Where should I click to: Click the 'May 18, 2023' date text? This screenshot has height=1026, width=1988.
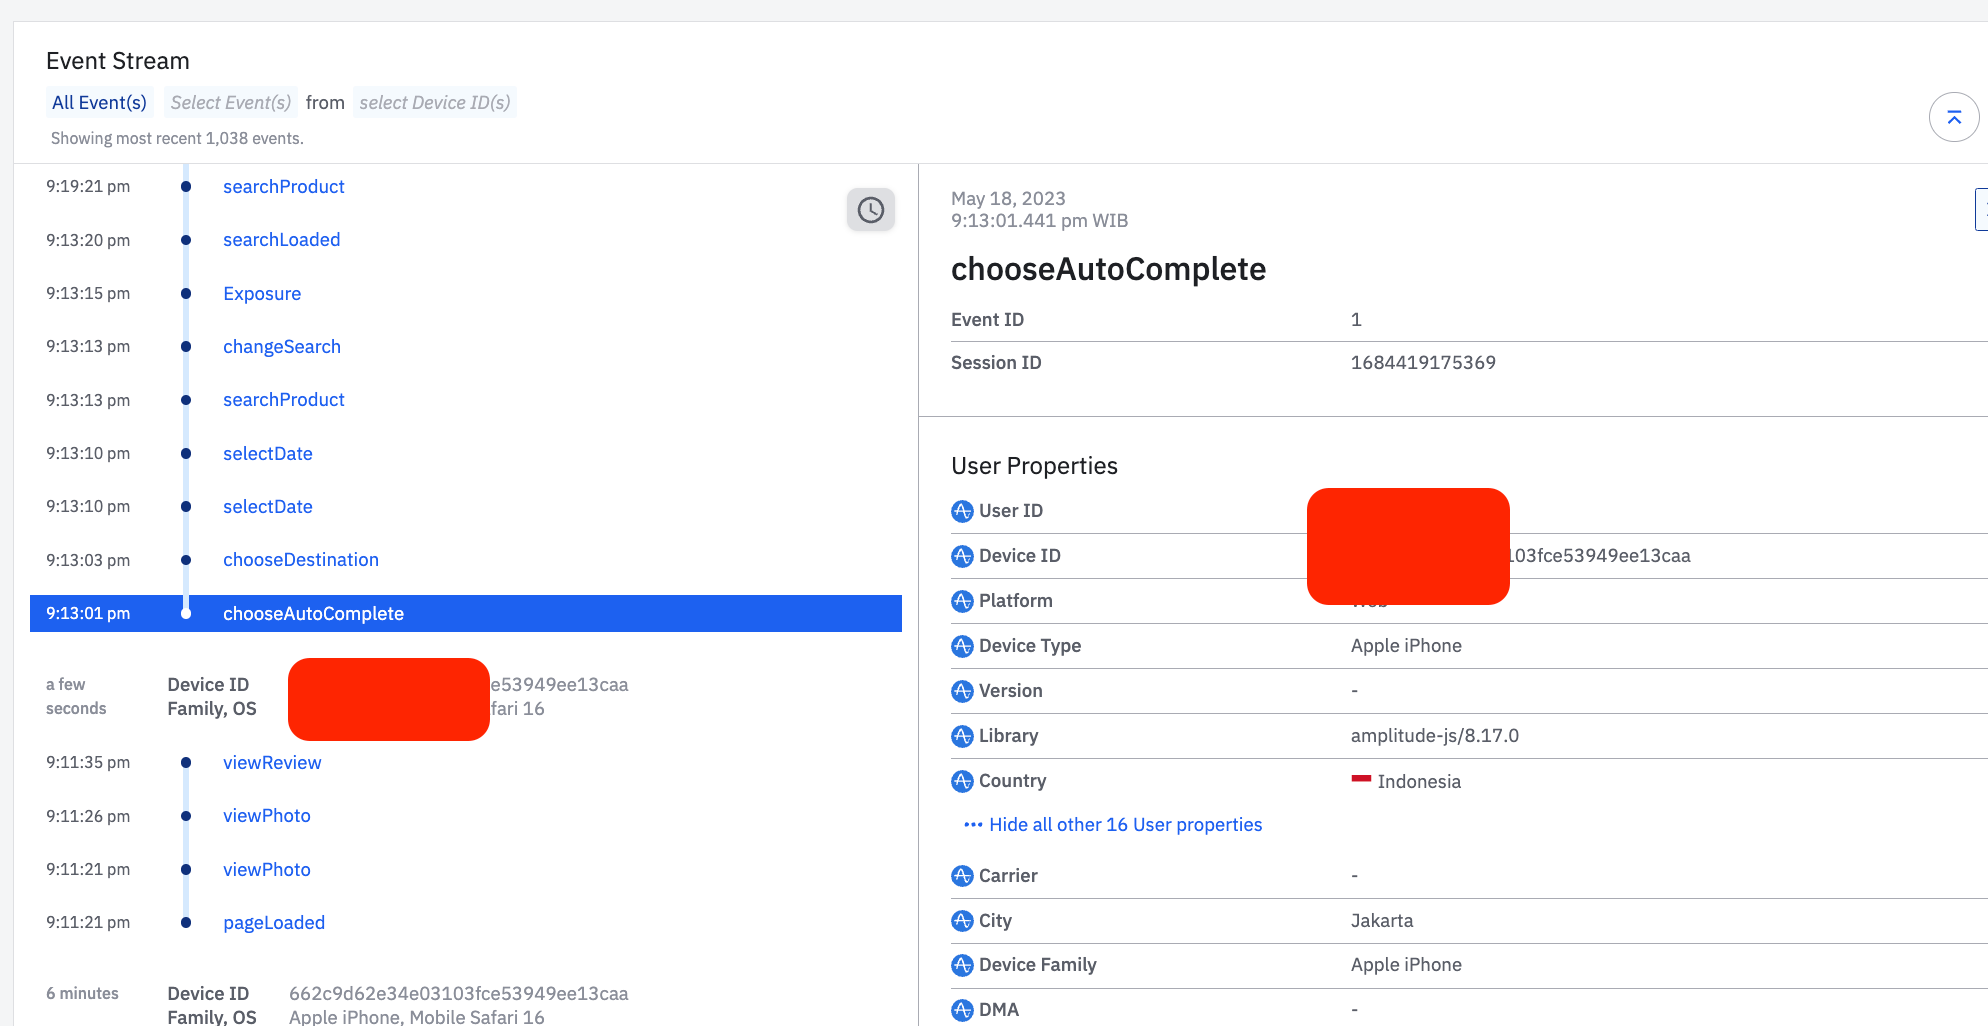click(x=1008, y=198)
